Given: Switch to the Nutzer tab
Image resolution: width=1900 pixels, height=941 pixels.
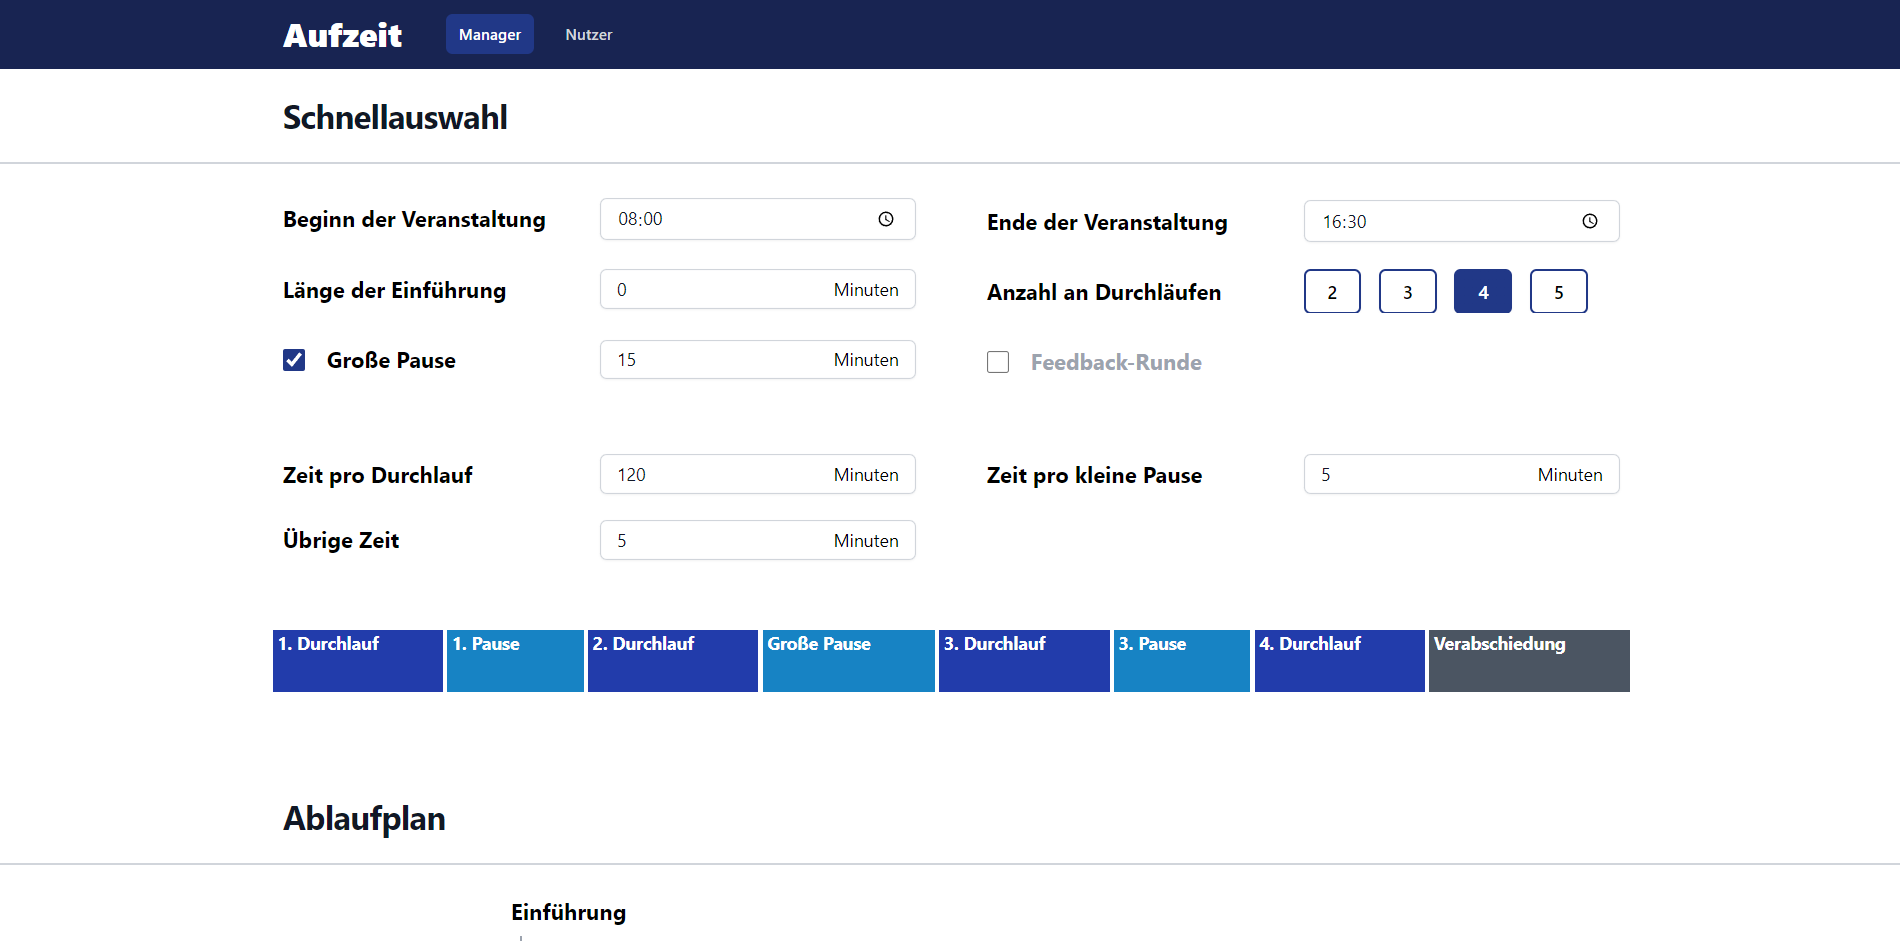Looking at the screenshot, I should click(x=588, y=33).
